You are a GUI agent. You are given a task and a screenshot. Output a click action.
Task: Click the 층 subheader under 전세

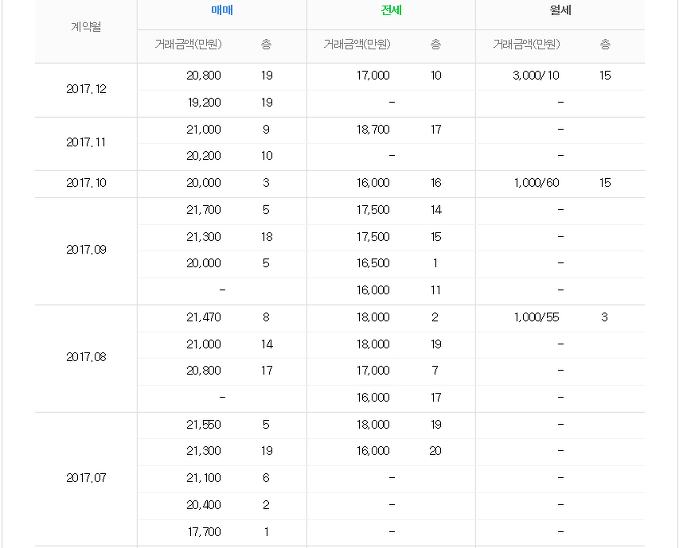click(x=436, y=44)
